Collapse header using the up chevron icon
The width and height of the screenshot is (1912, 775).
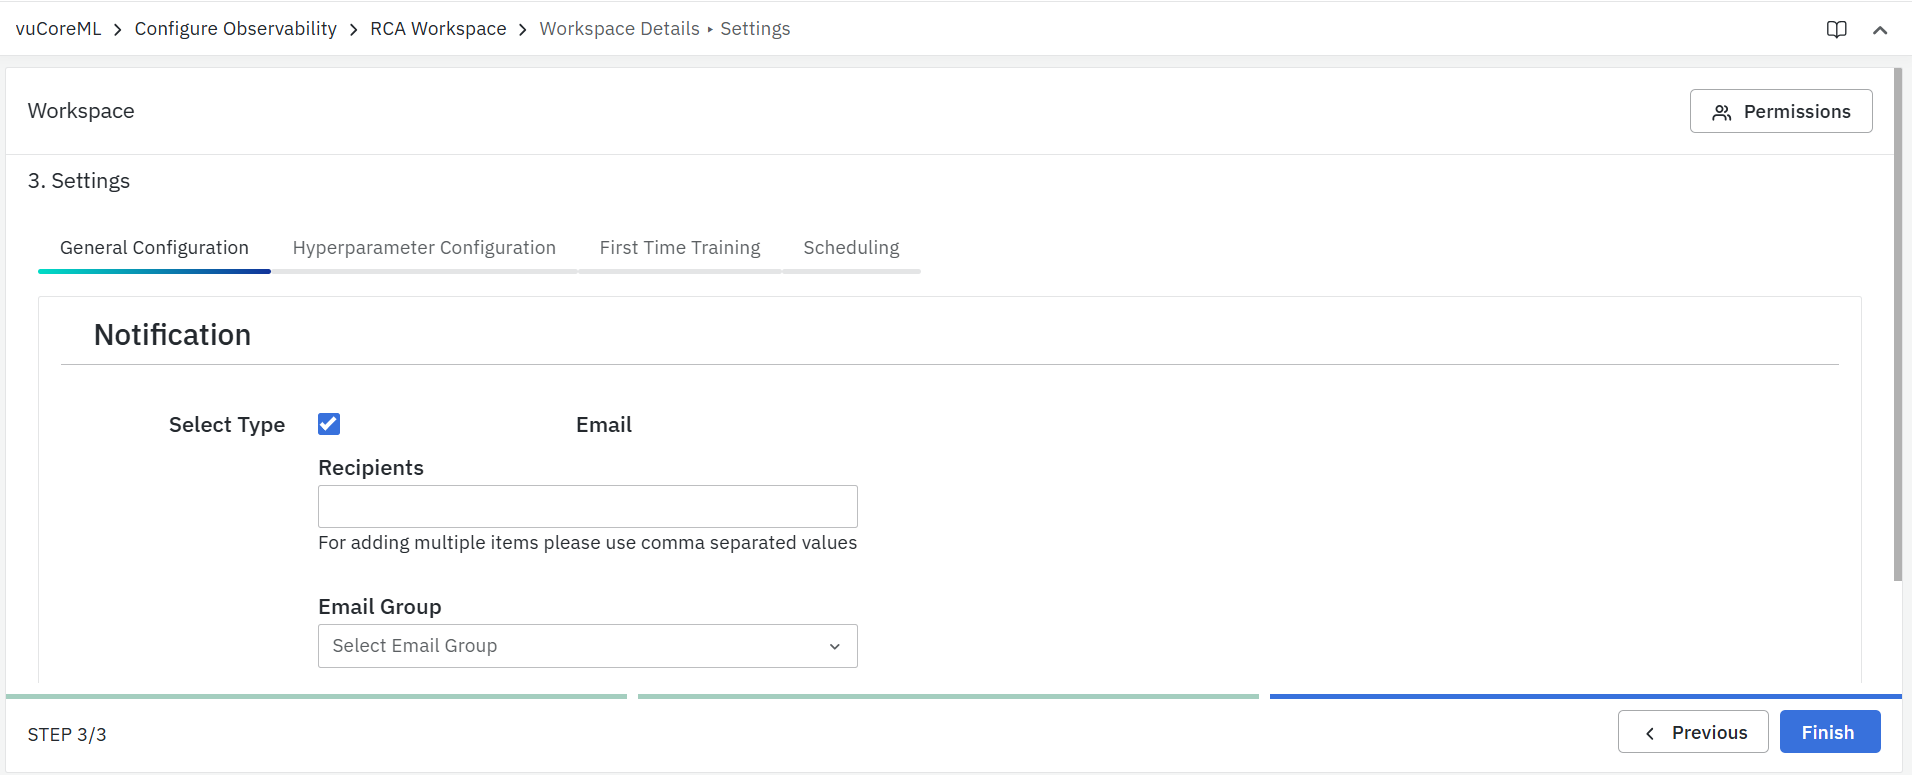1880,30
